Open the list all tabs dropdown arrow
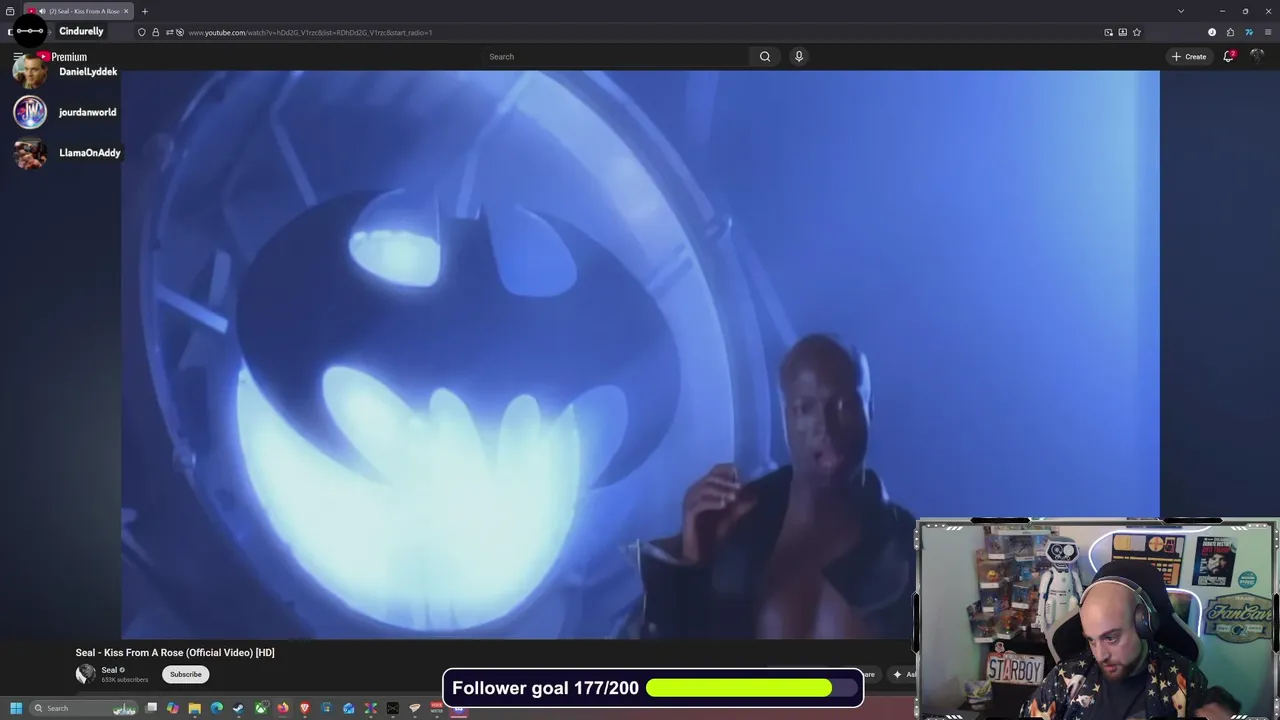 [x=1181, y=11]
